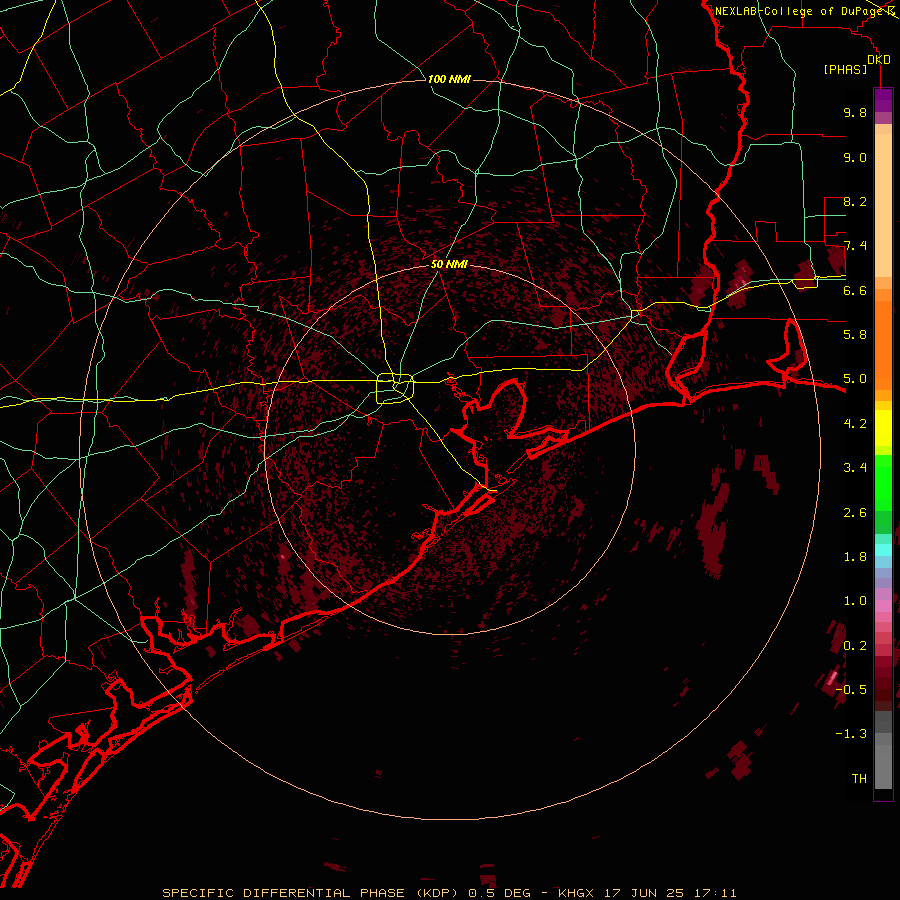Pick the orange segment of the color bar
The width and height of the screenshot is (900, 900).
[x=883, y=346]
